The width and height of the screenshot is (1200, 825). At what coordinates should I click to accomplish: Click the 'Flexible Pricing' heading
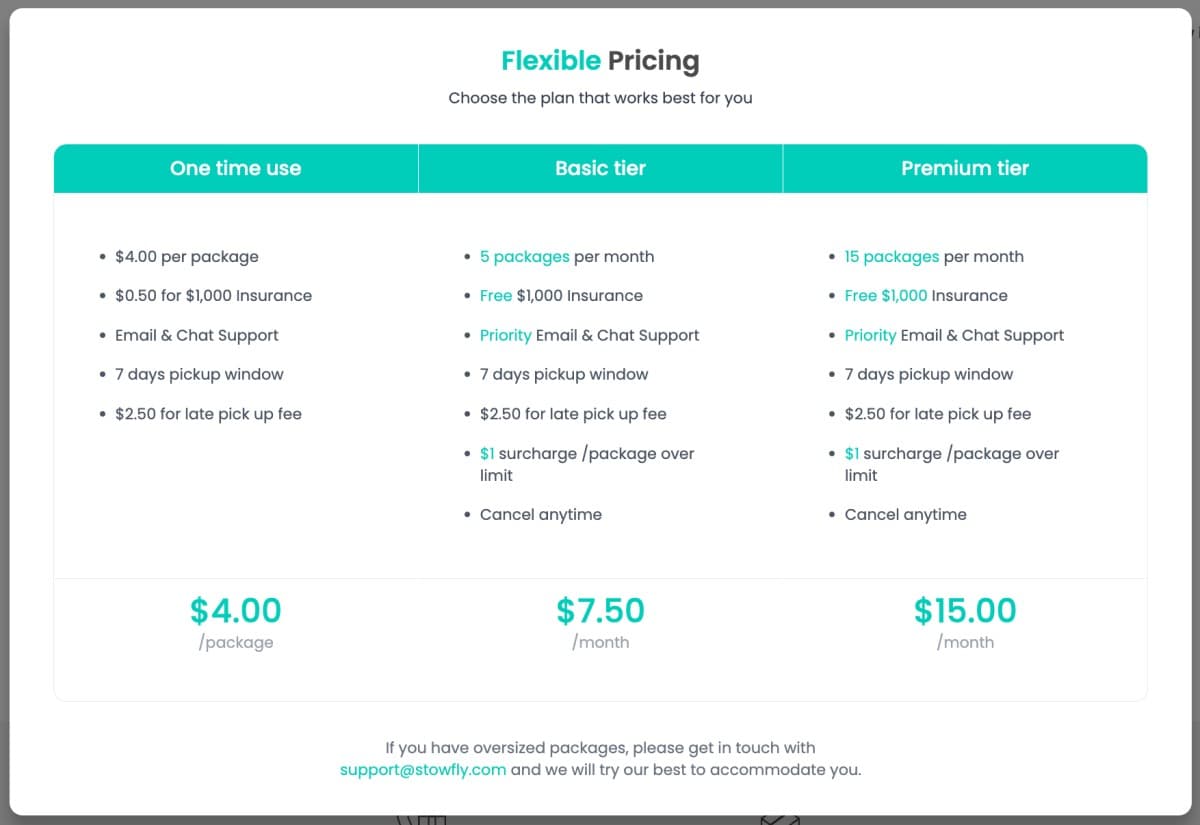click(600, 61)
